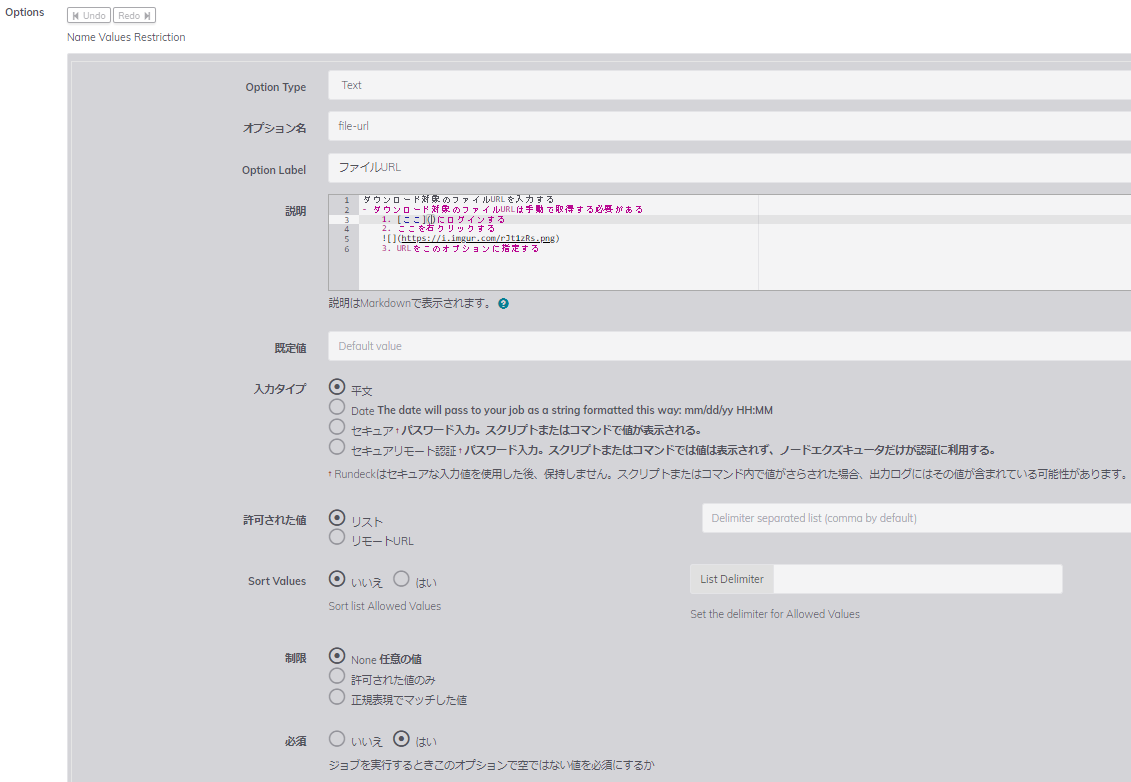Choose リモートURL for allowed values

click(x=337, y=537)
